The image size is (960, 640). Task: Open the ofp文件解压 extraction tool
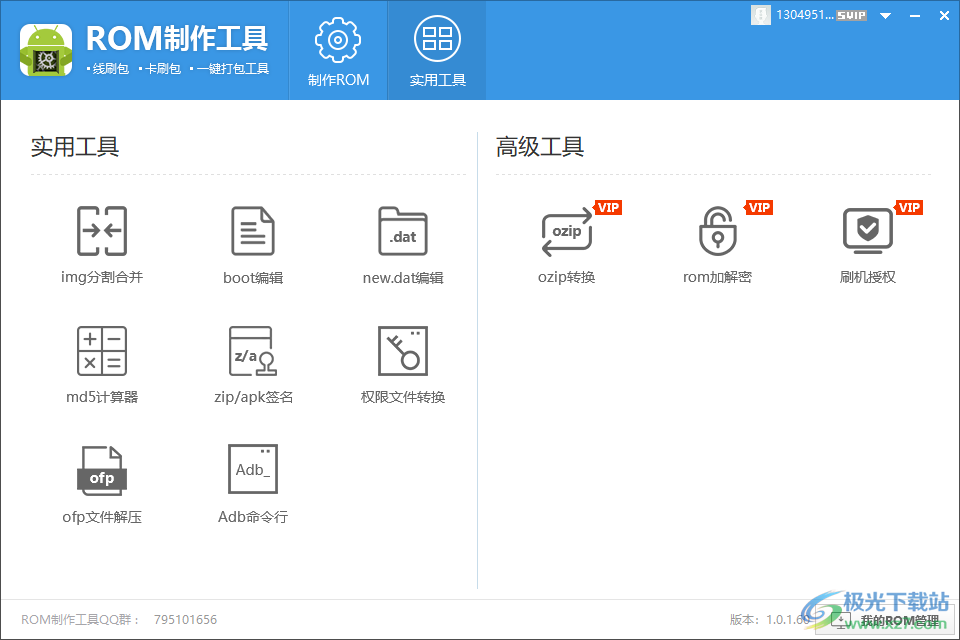point(101,481)
